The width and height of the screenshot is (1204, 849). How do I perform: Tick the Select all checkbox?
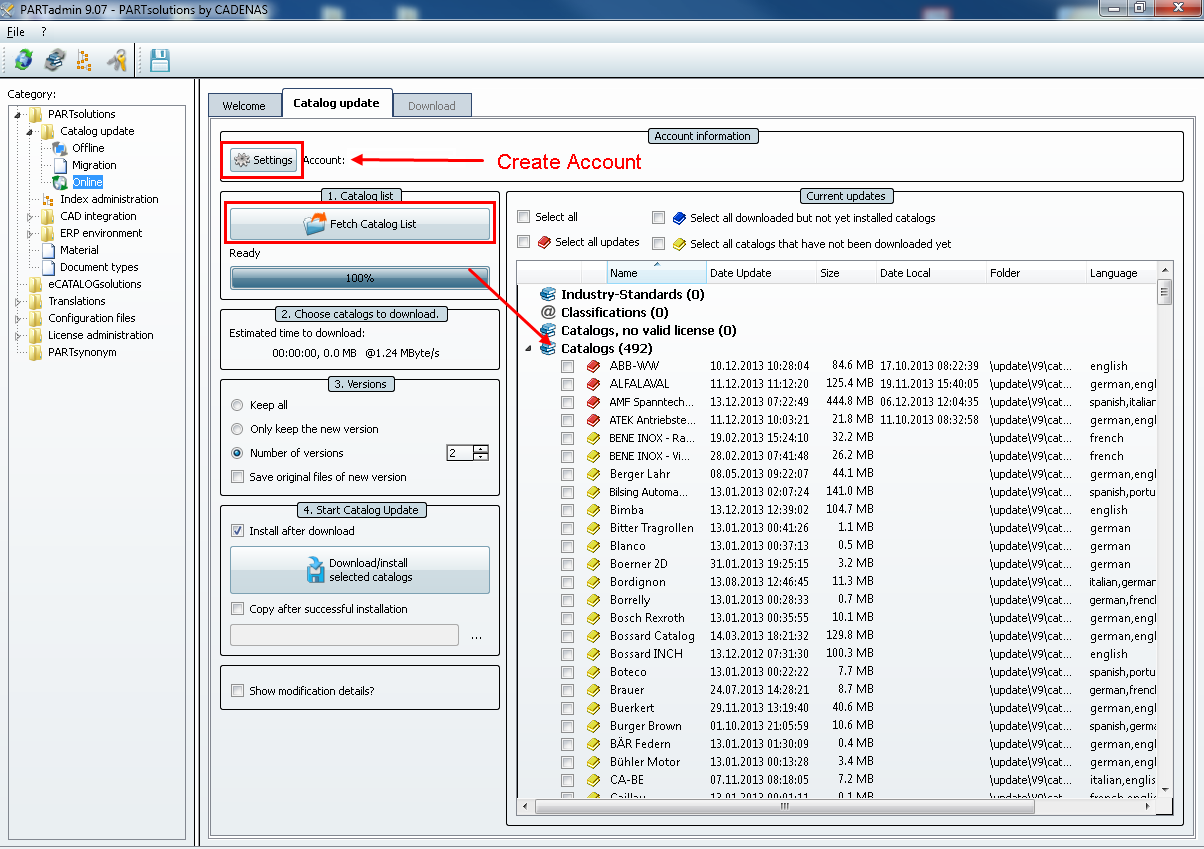[524, 217]
